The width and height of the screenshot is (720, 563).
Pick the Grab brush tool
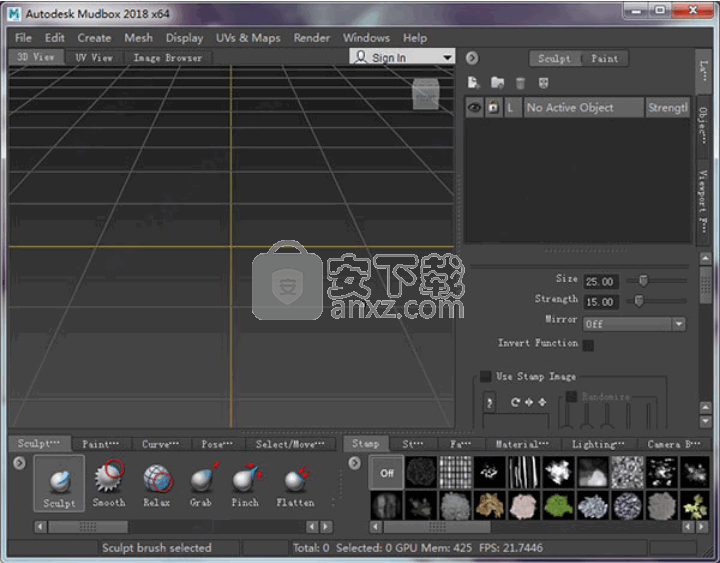[201, 484]
